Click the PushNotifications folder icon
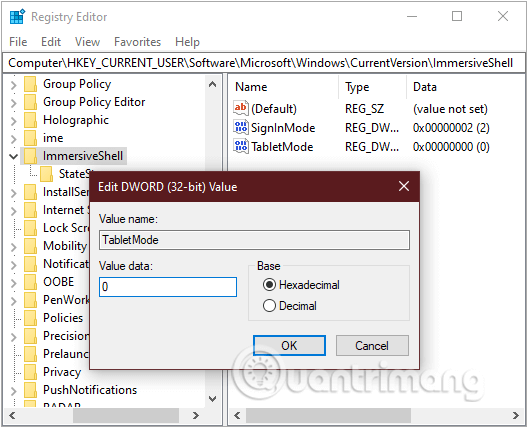Image resolution: width=528 pixels, height=428 pixels. [x=30, y=390]
